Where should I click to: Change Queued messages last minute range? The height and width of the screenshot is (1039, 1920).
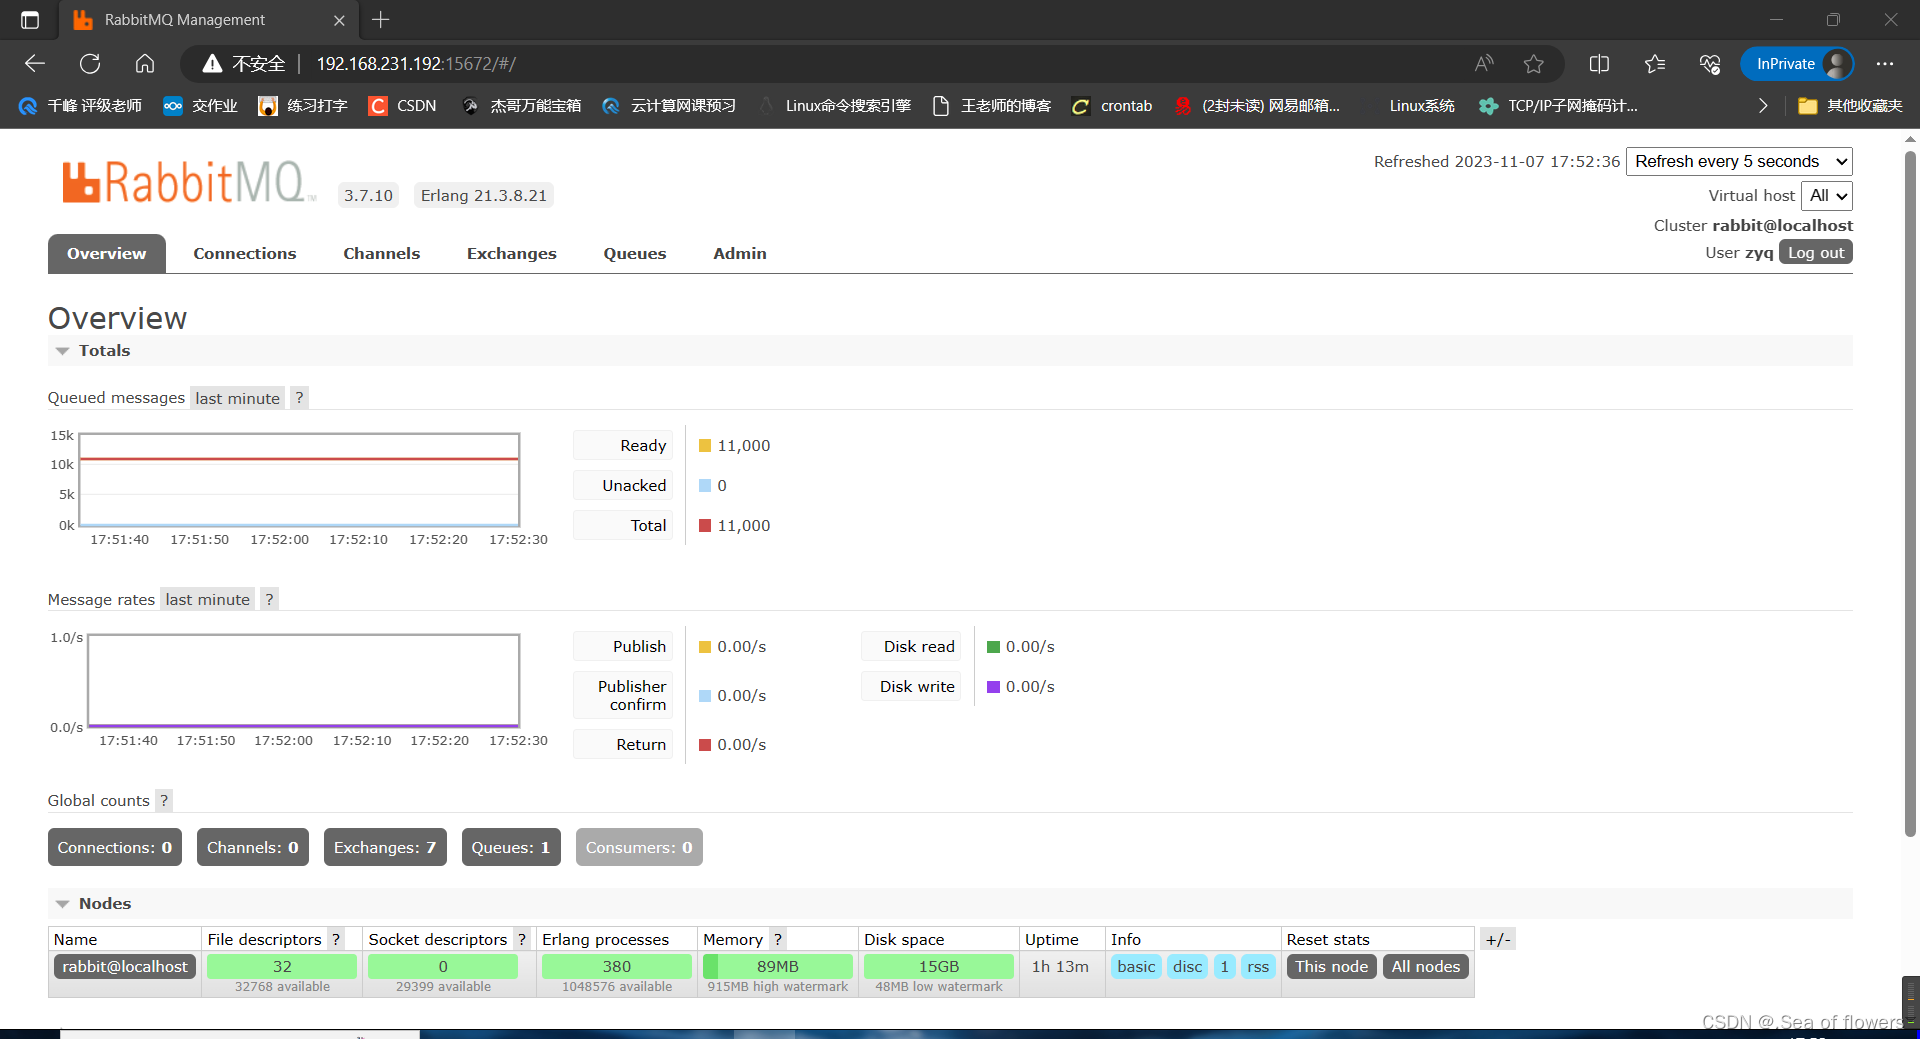[238, 398]
